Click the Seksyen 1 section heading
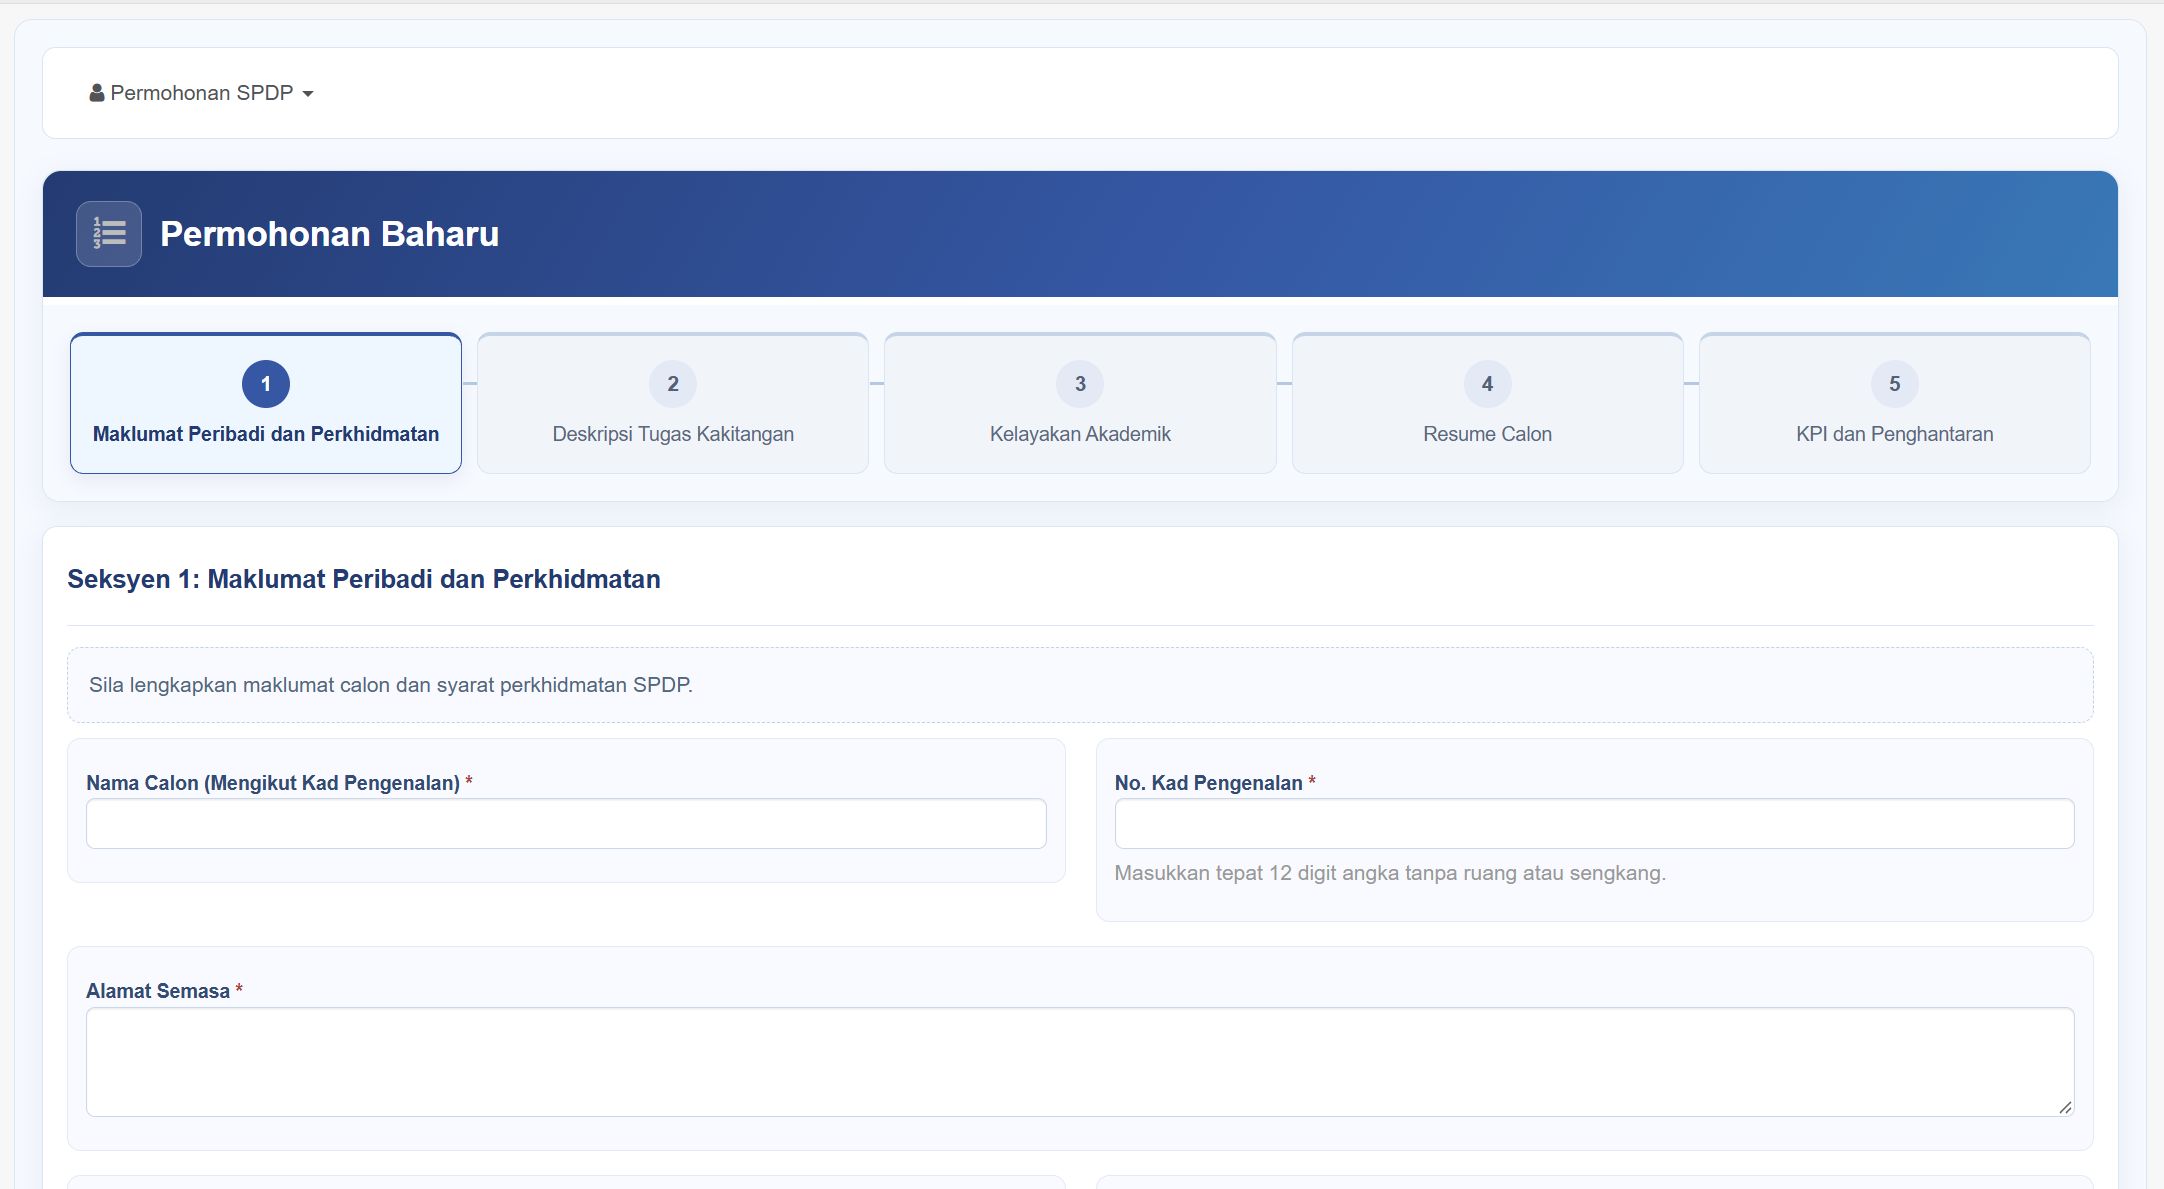 364,579
